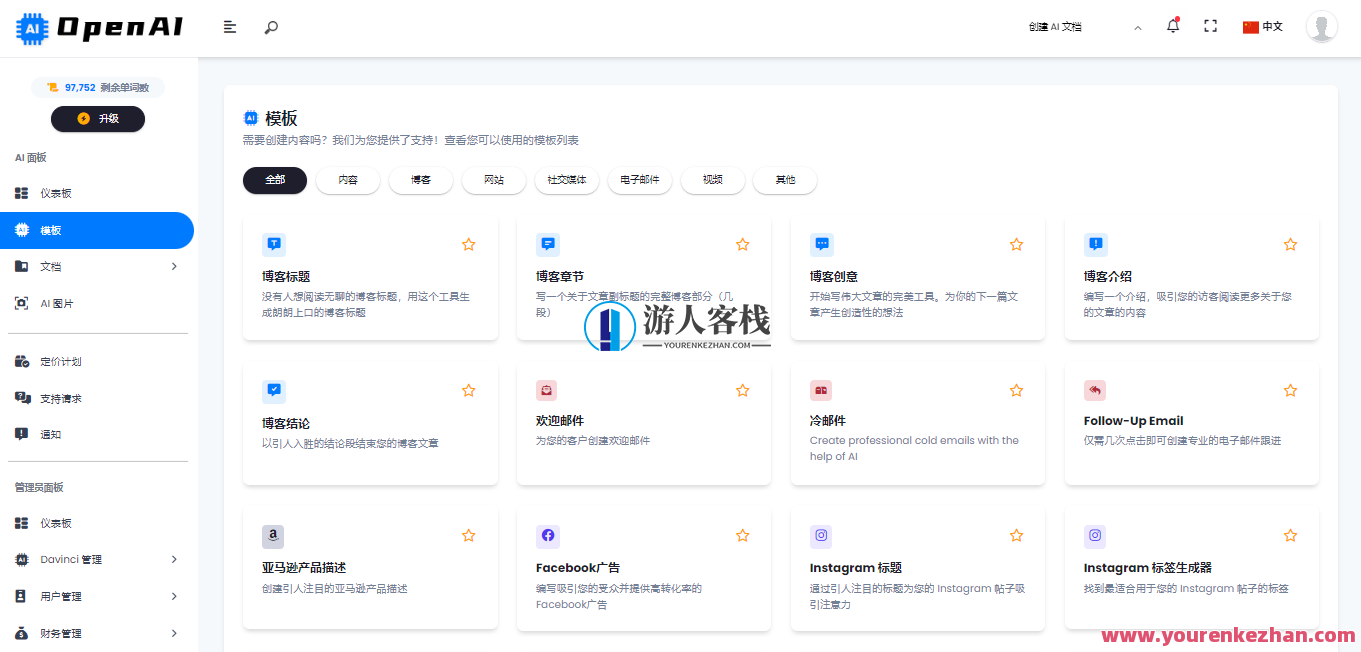Switch to the 社交媒体 filter tab
Screen dimensions: 1361x652
[566, 181]
